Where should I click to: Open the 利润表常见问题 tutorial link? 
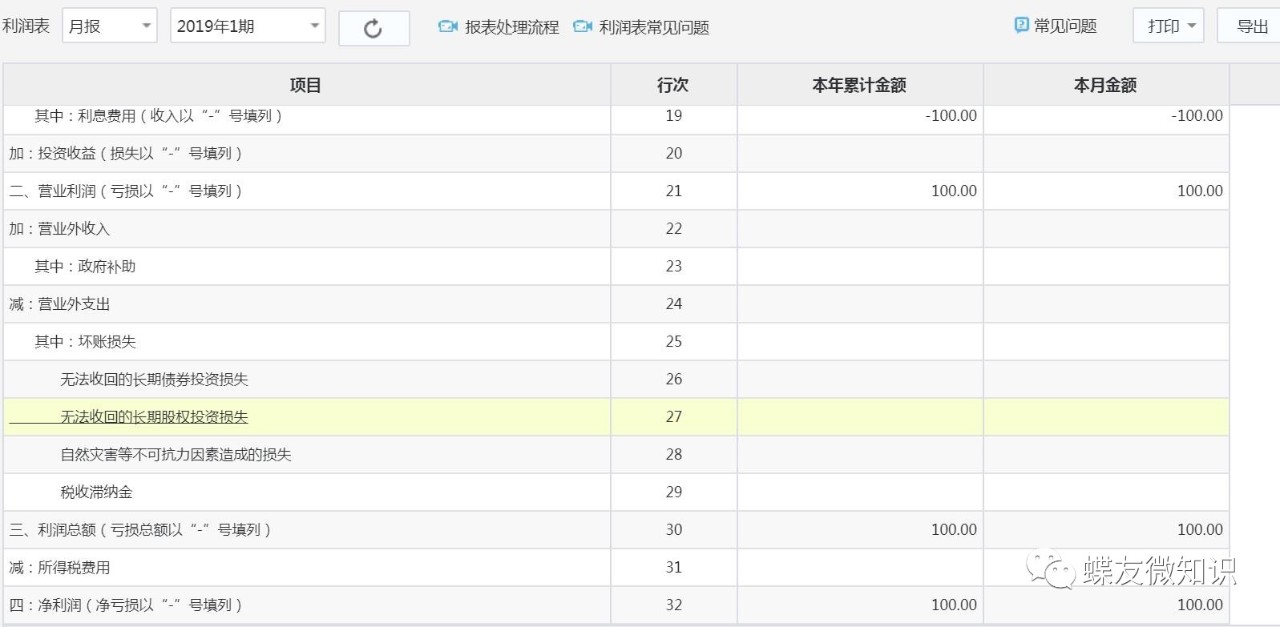[x=655, y=28]
